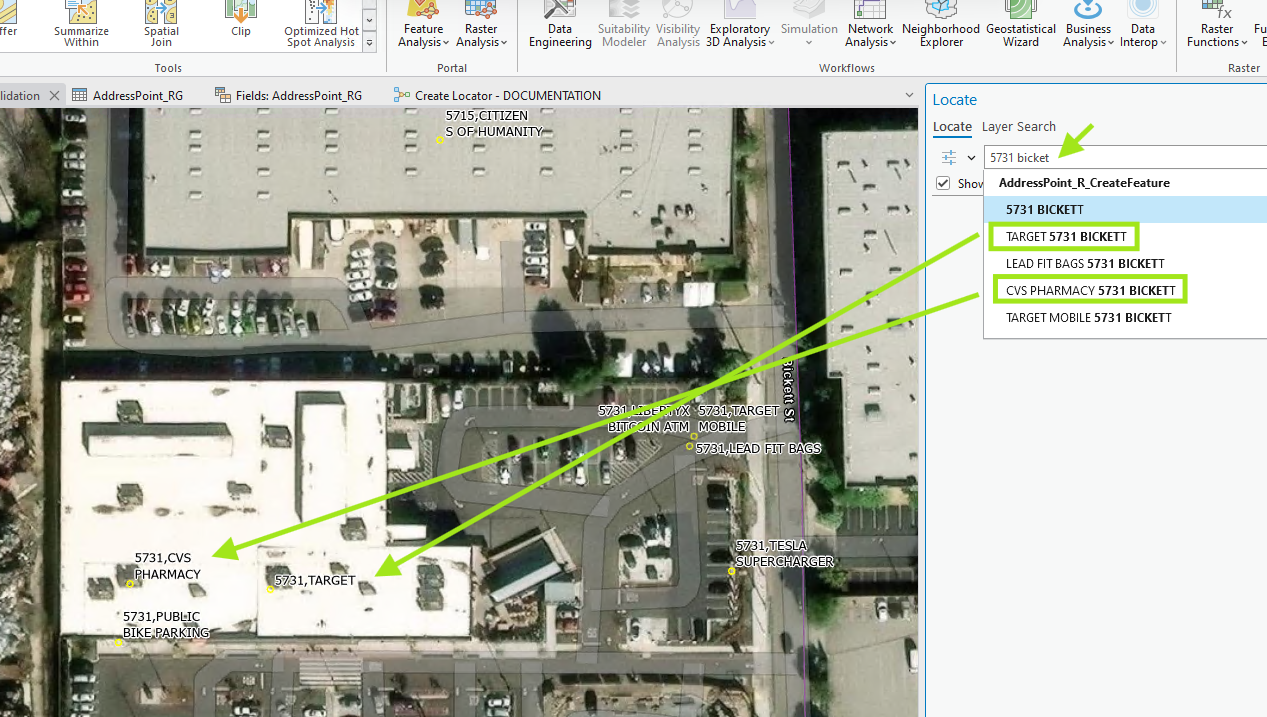Select the '5731 BICKETT' suggestion

(1125, 209)
